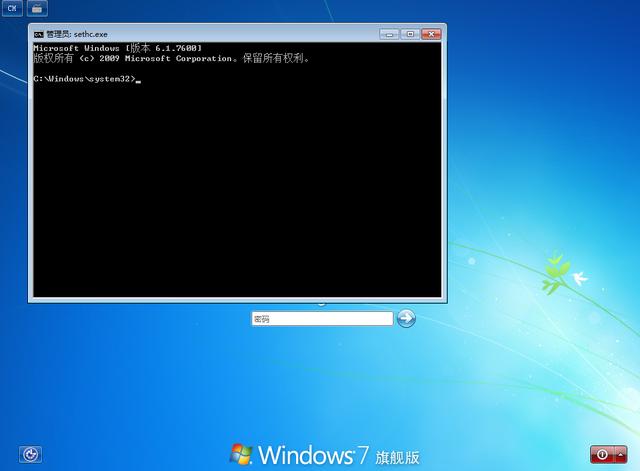This screenshot has height=471, width=640.
Task: Expand shutdown options arrow next to power button
Action: point(621,454)
